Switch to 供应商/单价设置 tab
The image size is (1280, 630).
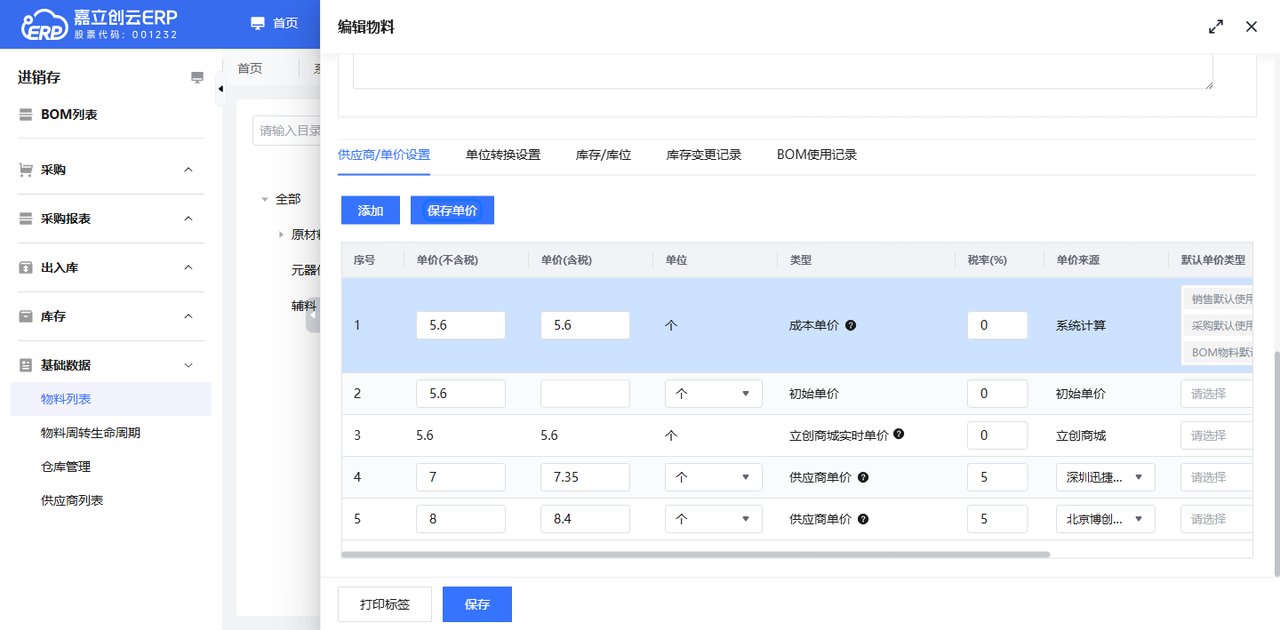384,155
